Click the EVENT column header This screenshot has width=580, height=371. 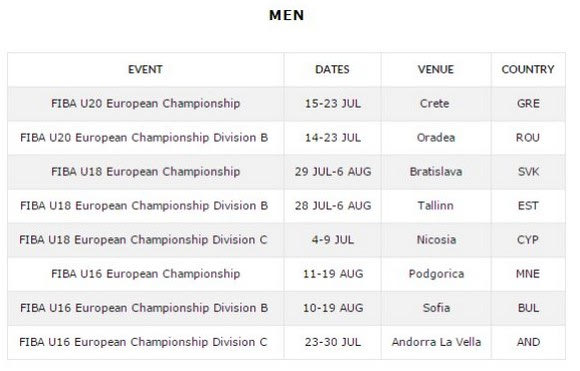click(x=145, y=70)
